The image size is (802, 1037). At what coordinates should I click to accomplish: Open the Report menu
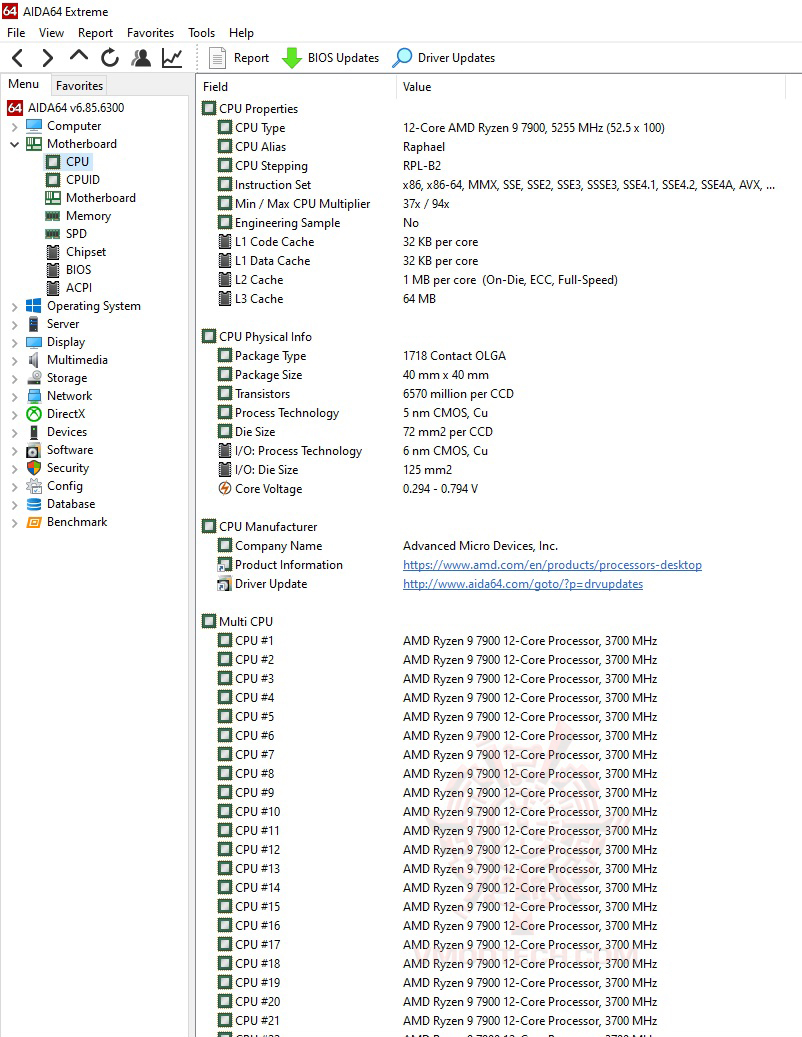[95, 32]
